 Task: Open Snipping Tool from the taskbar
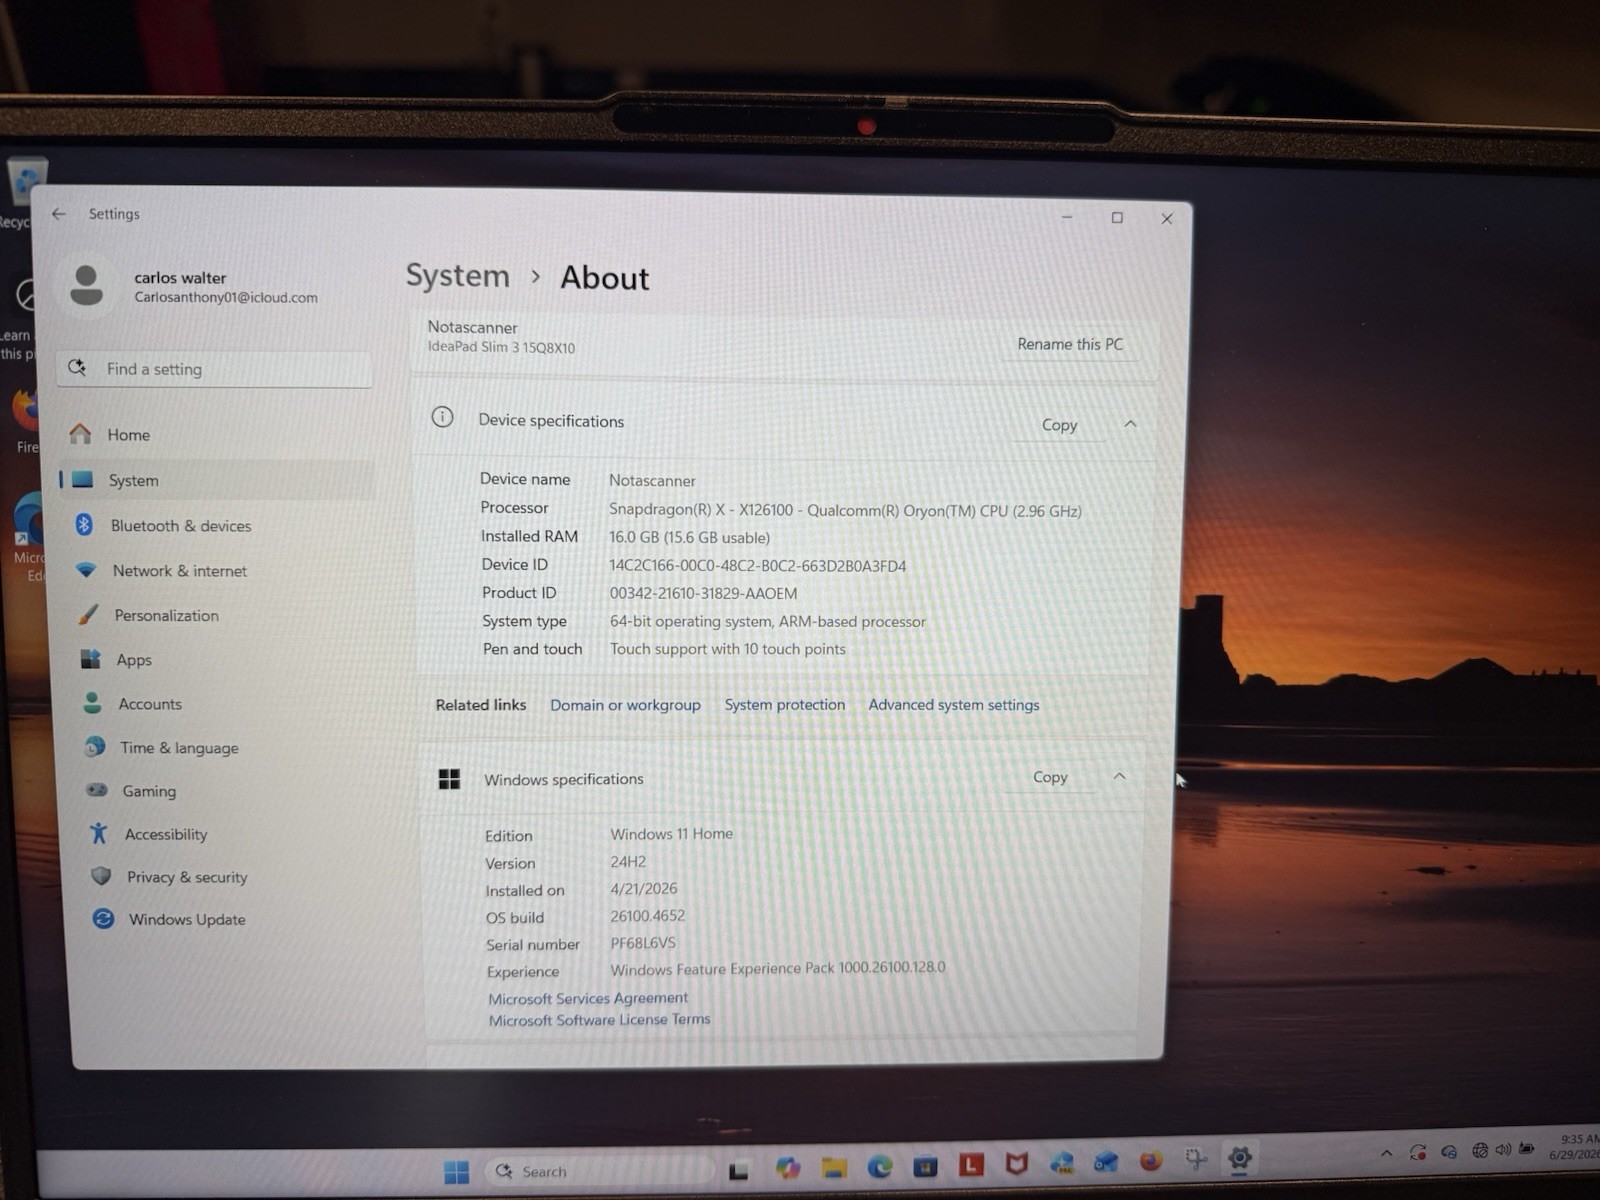pos(1196,1159)
